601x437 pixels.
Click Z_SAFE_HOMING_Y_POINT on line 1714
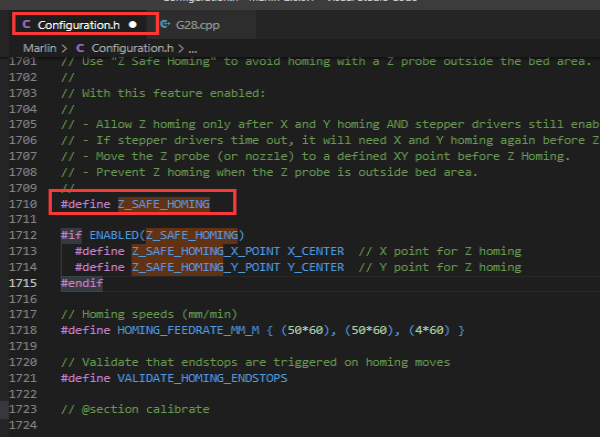(206, 267)
